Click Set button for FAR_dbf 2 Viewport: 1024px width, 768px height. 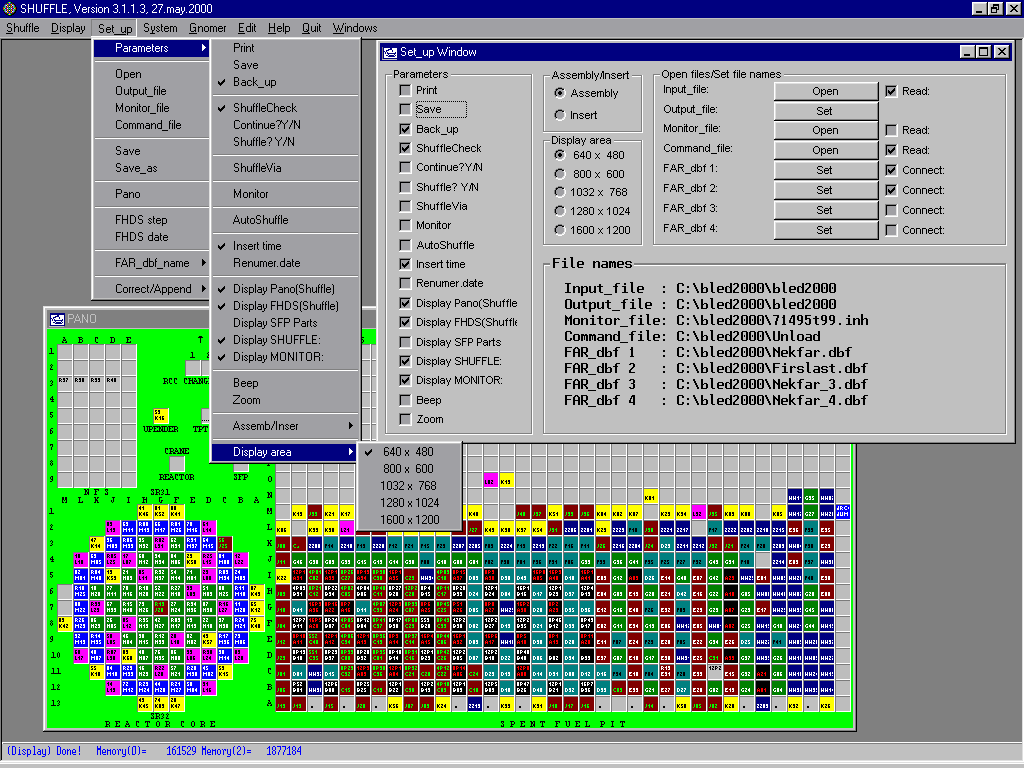click(825, 190)
